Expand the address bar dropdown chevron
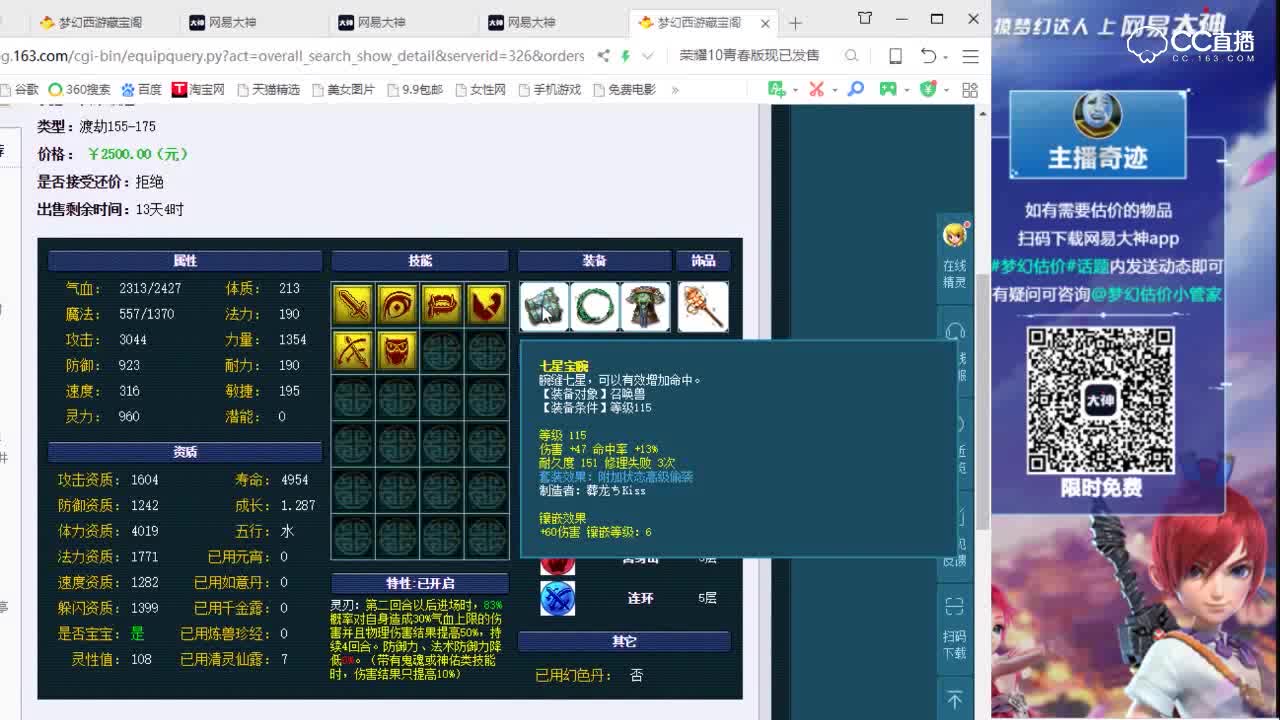 pyautogui.click(x=648, y=56)
